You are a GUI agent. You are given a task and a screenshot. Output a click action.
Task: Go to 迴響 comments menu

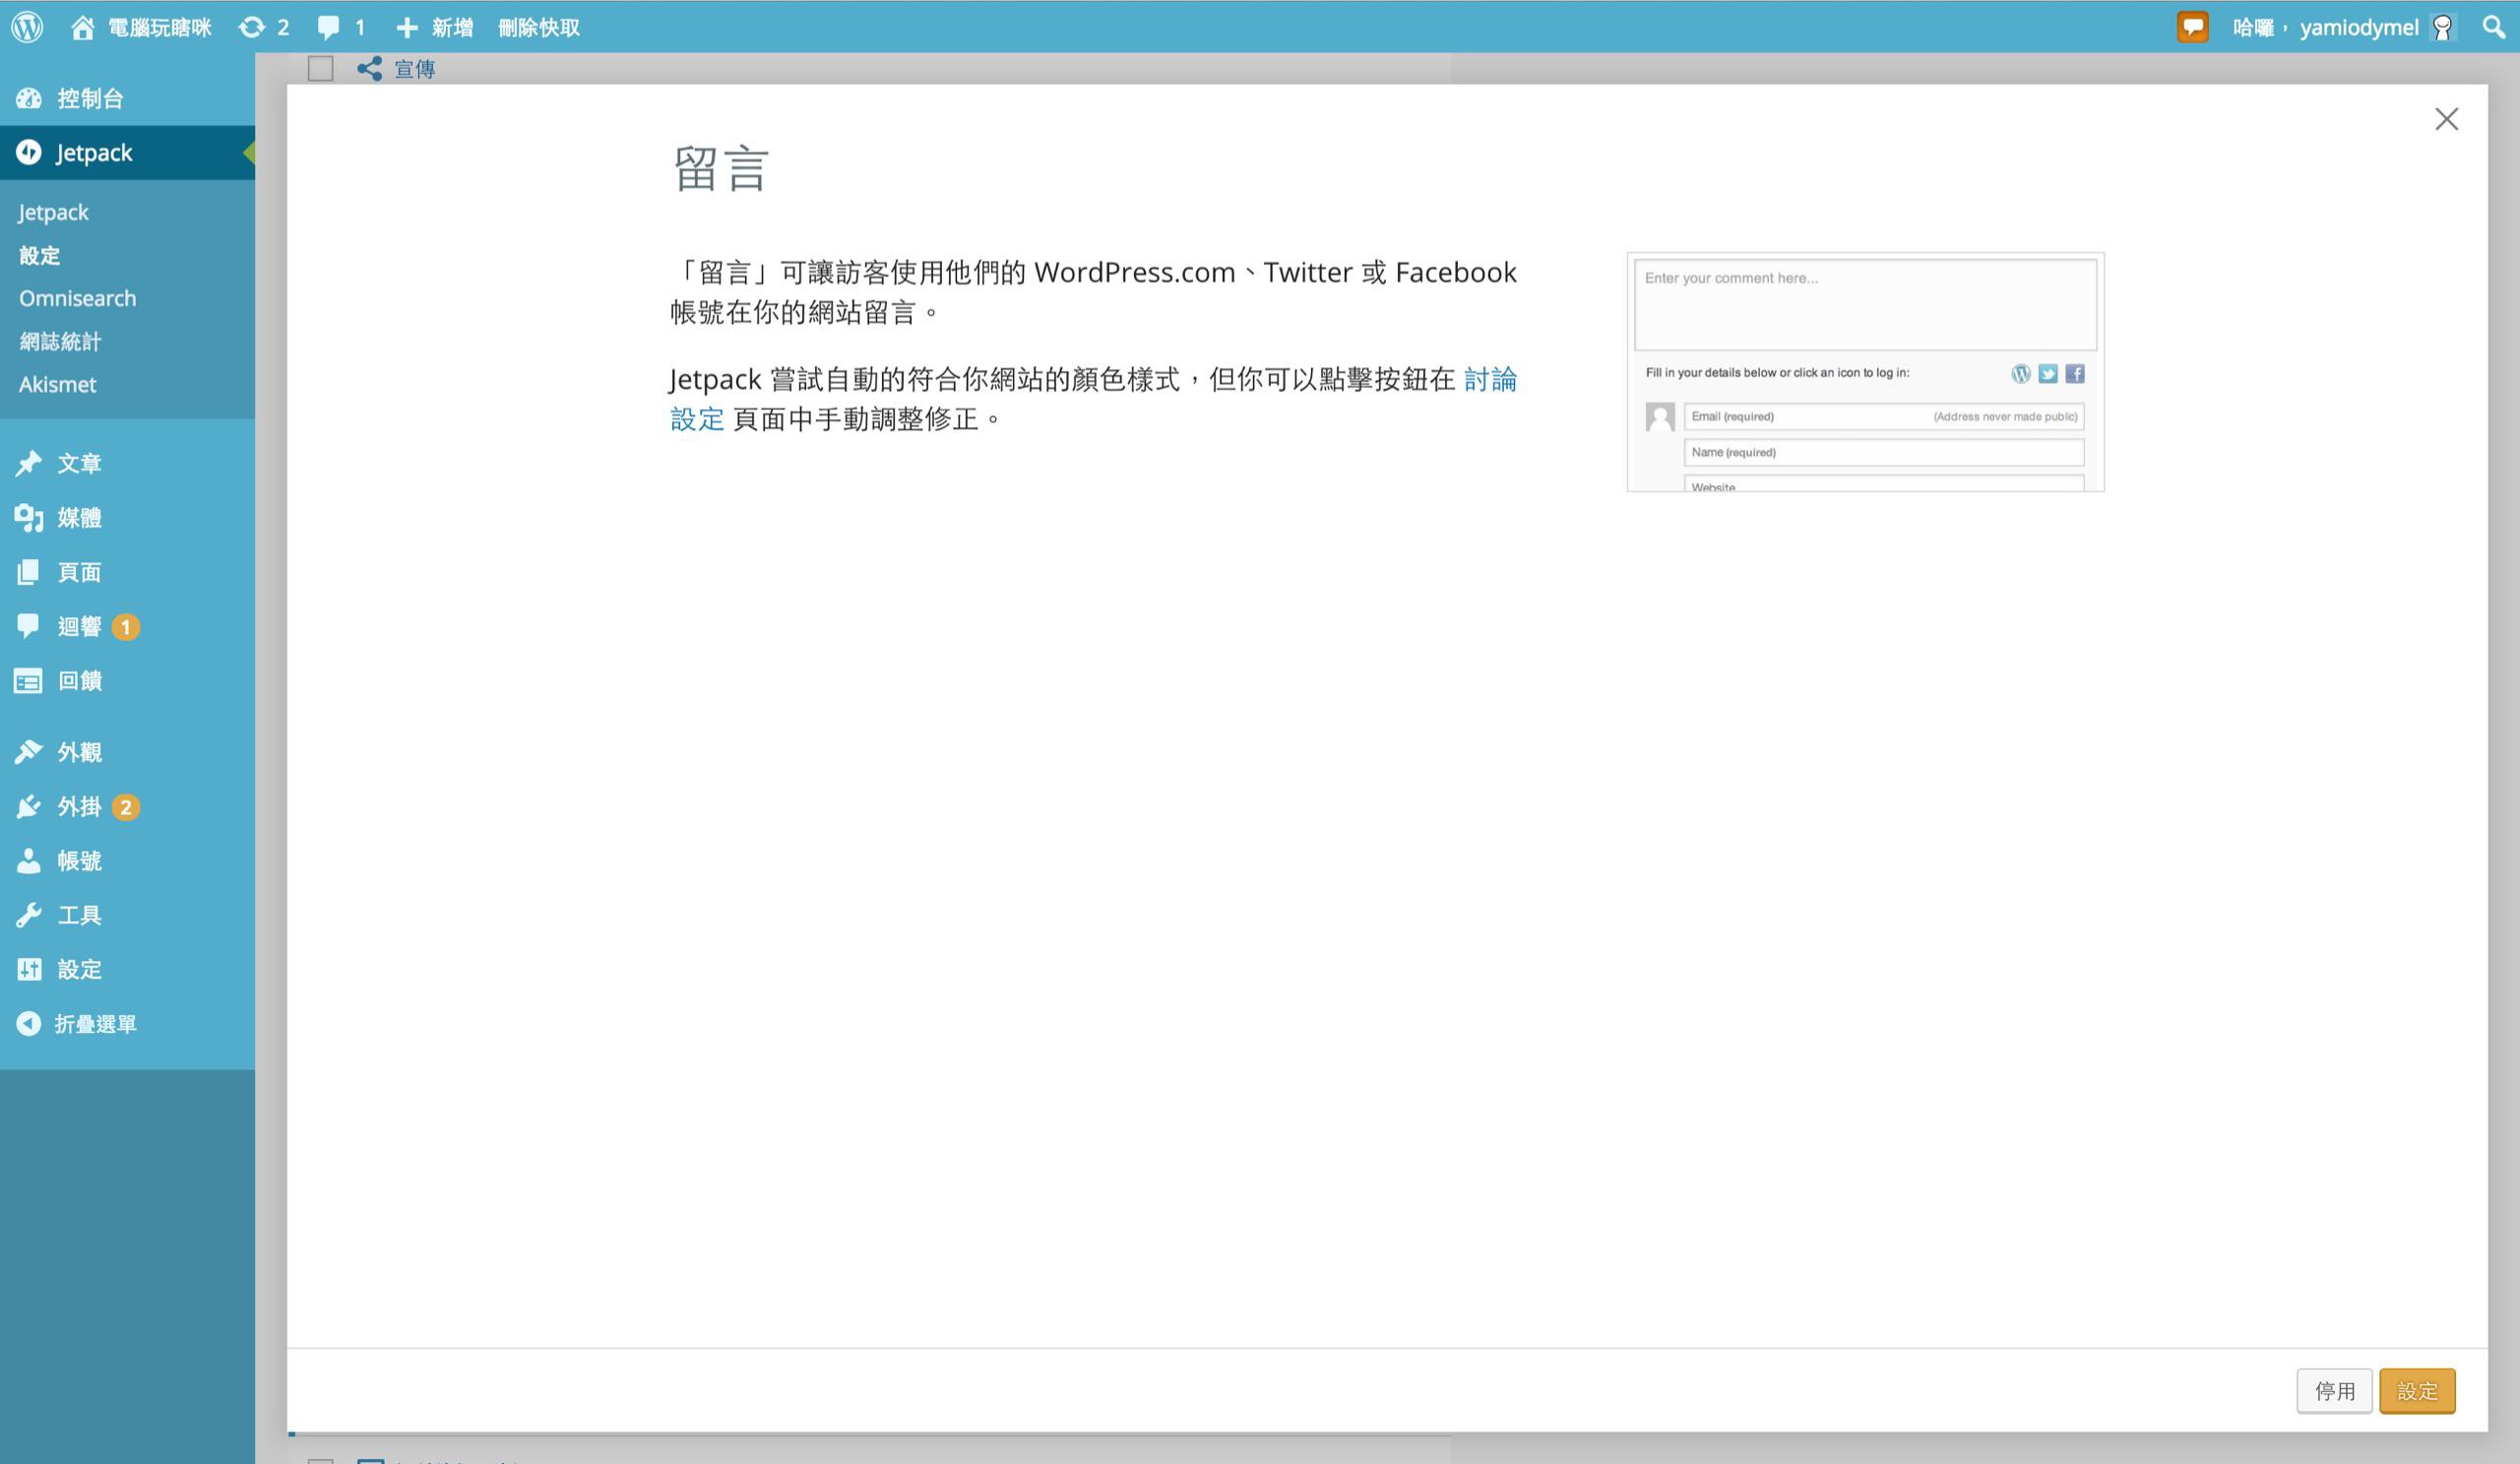coord(79,626)
